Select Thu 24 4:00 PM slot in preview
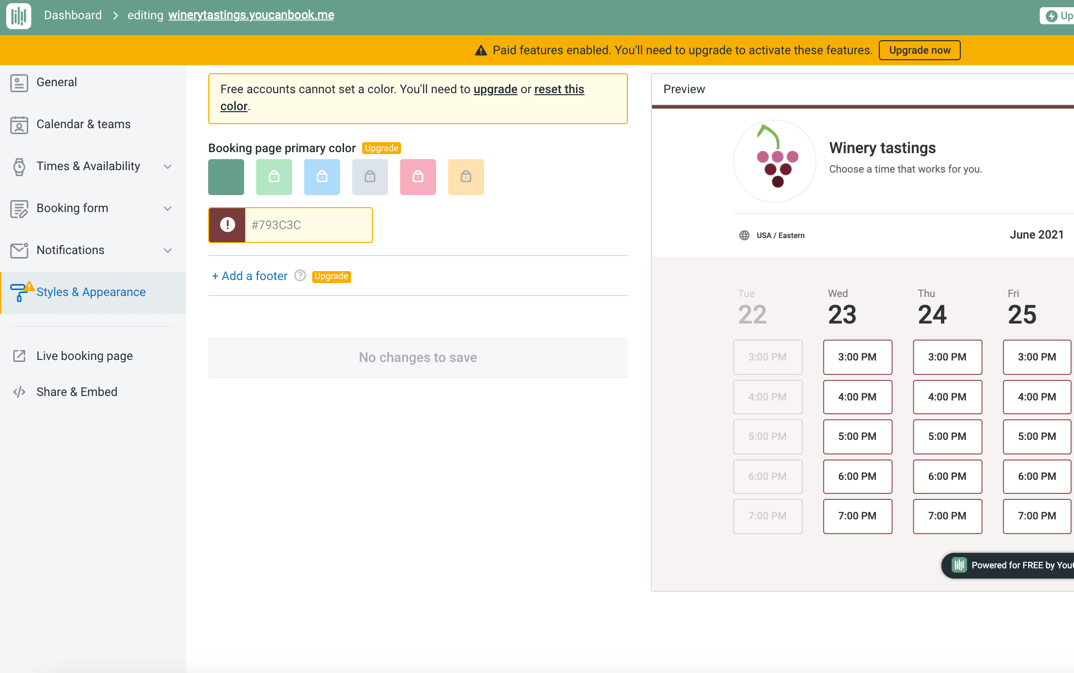Screen dimensions: 1074x673 (947, 396)
